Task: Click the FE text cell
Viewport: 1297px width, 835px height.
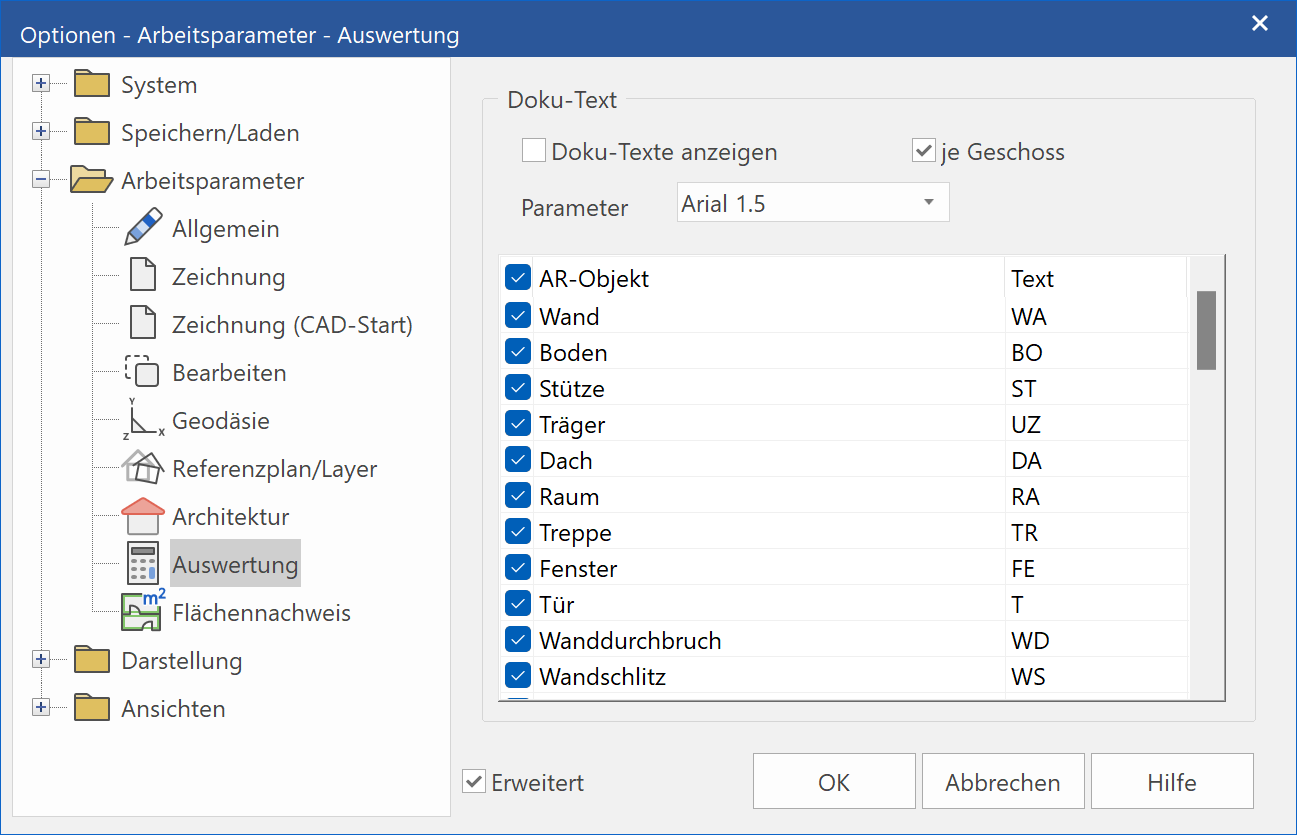Action: pyautogui.click(x=1095, y=568)
